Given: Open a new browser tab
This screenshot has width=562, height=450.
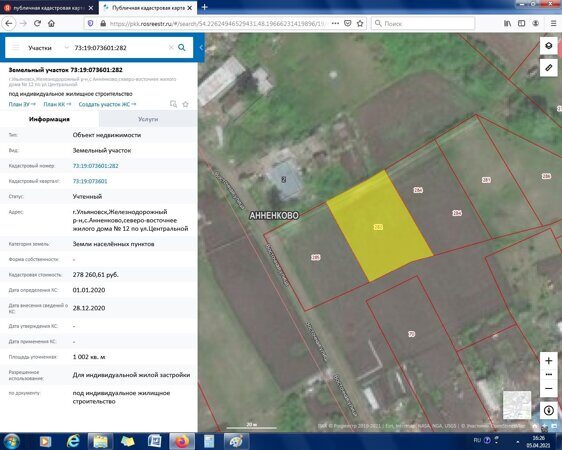Looking at the screenshot, I should point(204,7).
